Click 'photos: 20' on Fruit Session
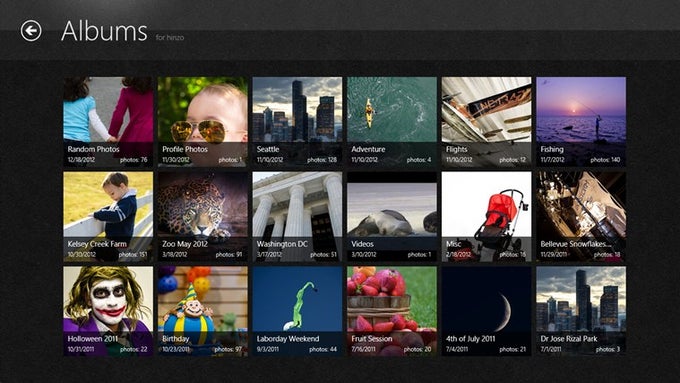680x383 pixels. pyautogui.click(x=417, y=349)
